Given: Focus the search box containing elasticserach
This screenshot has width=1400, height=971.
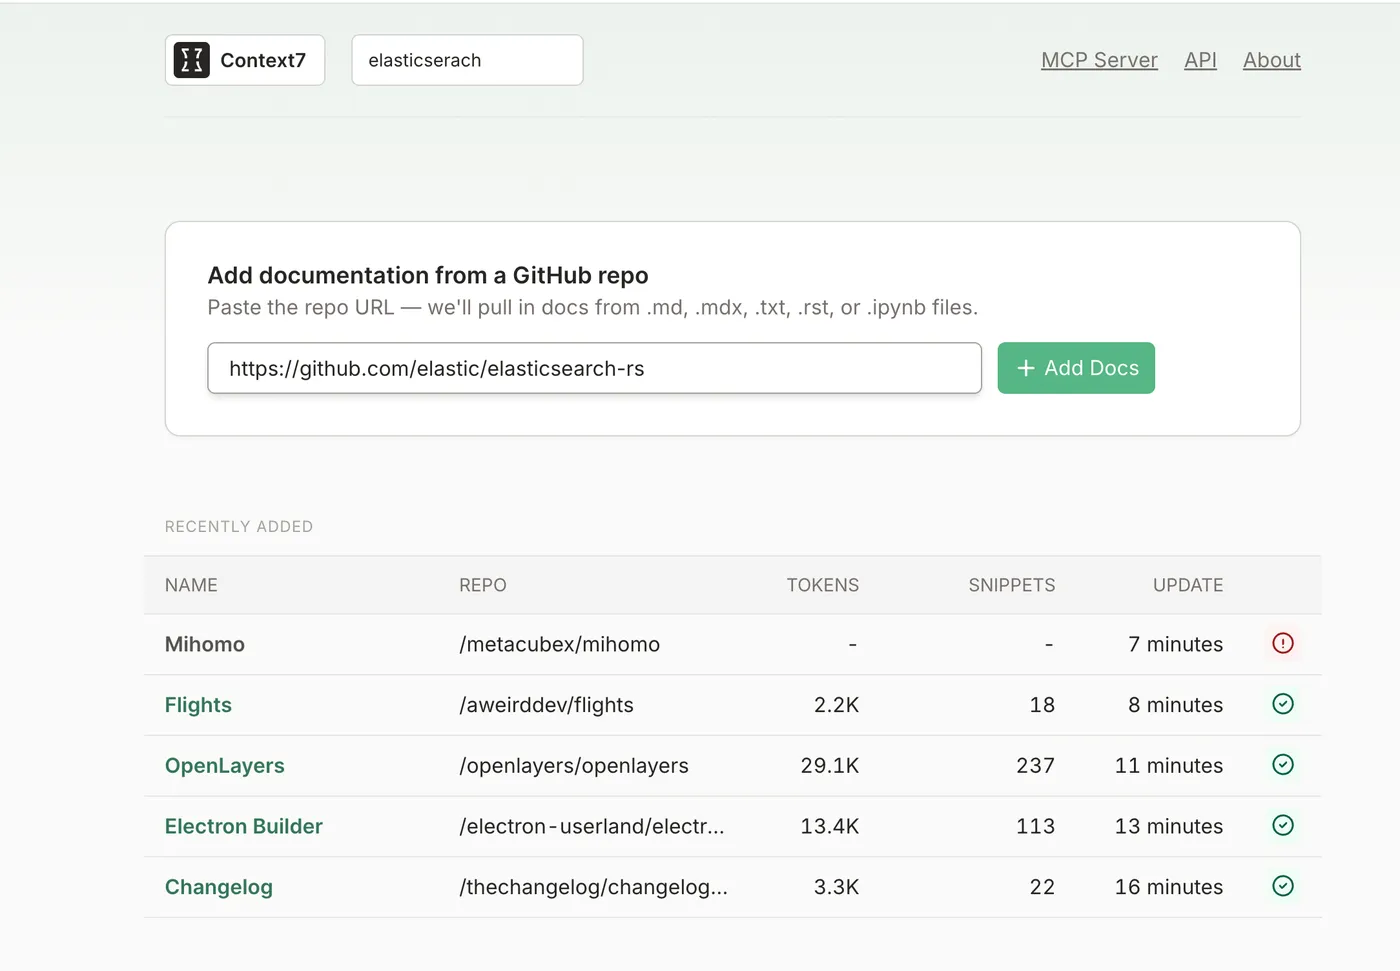Looking at the screenshot, I should pyautogui.click(x=467, y=60).
